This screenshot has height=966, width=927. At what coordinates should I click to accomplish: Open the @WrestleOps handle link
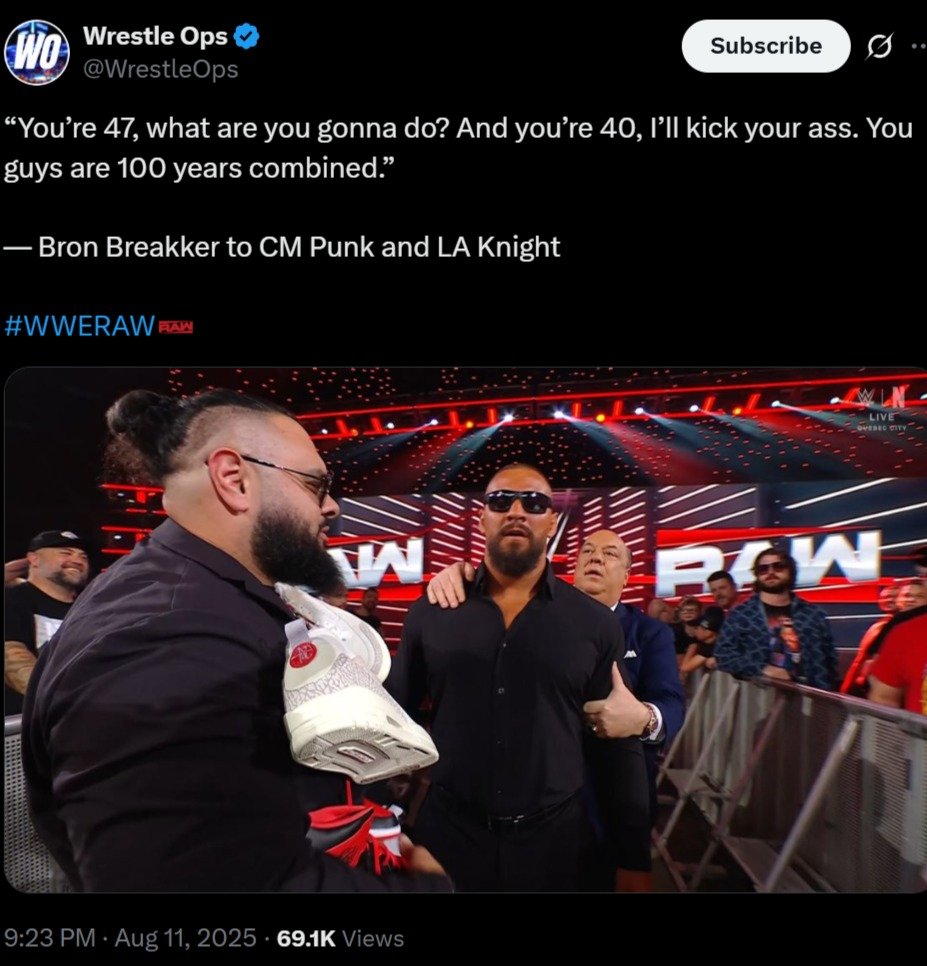coord(160,69)
